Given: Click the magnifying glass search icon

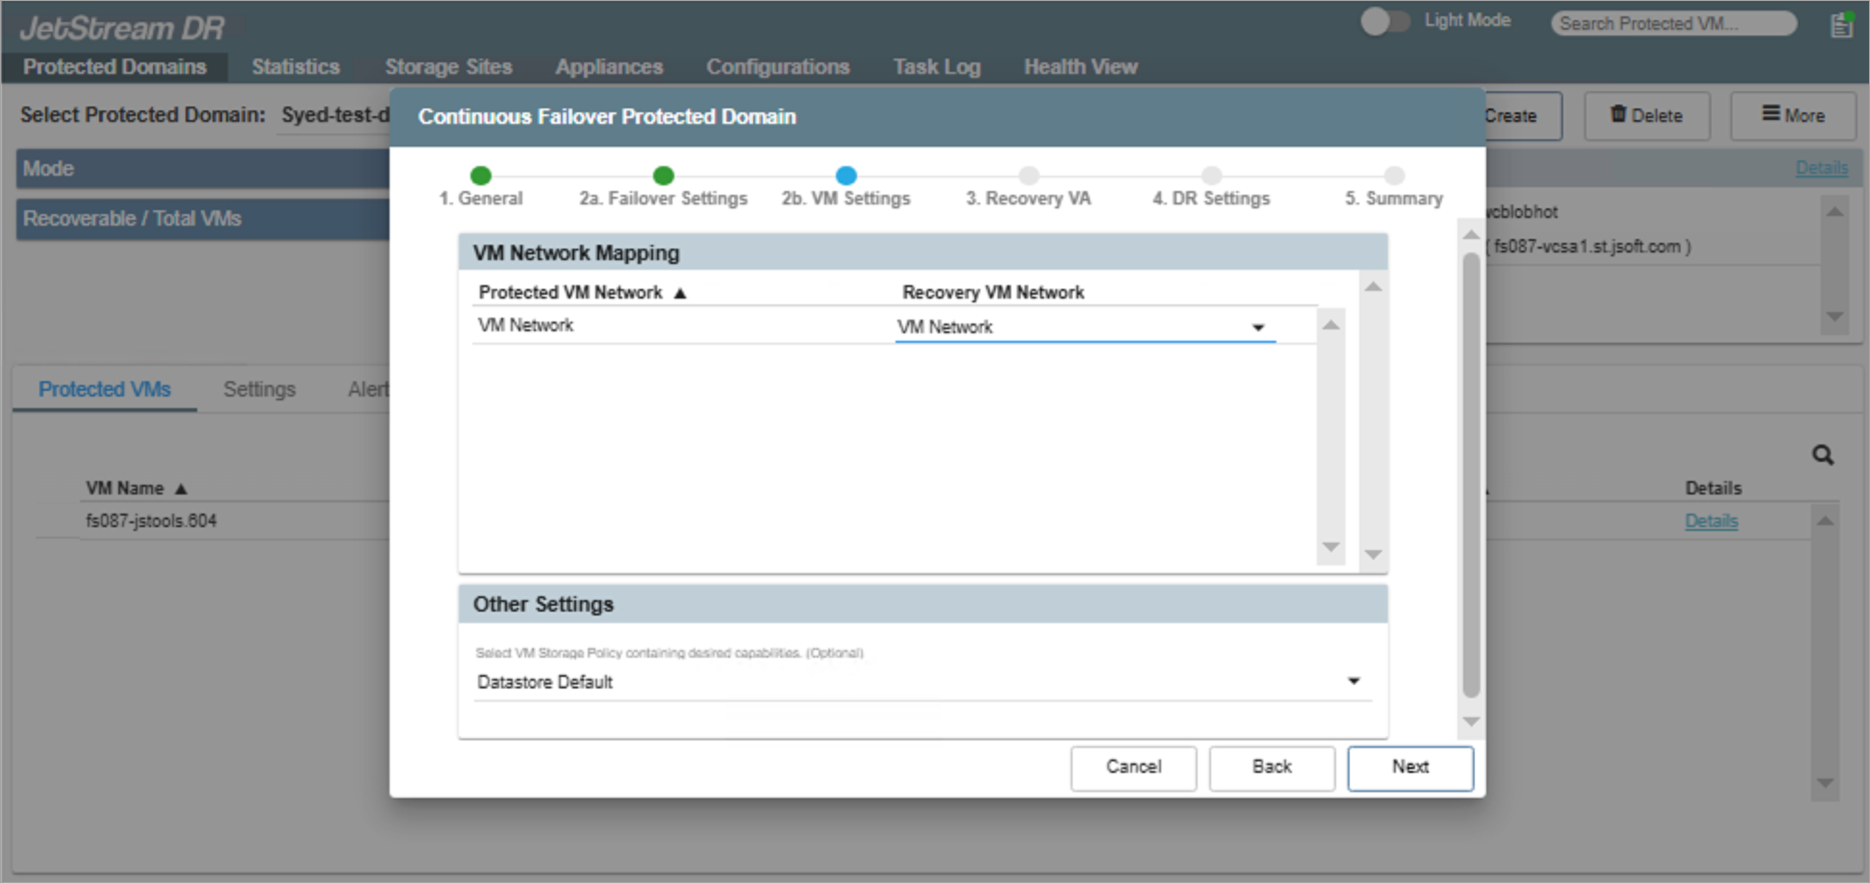Looking at the screenshot, I should 1823,456.
